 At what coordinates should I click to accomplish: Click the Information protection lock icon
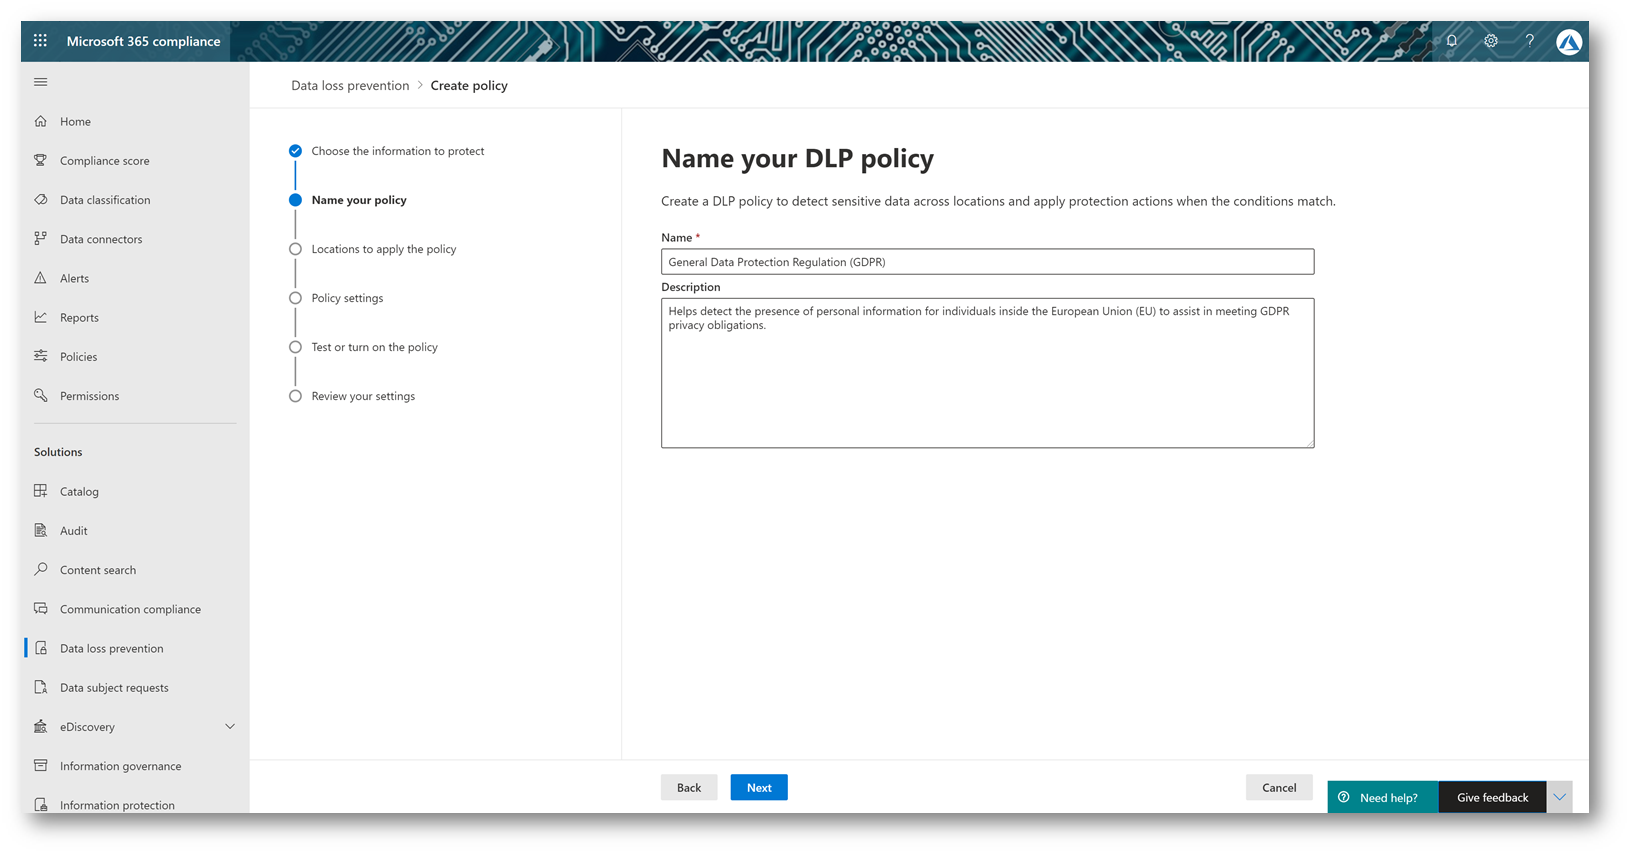[x=41, y=805]
